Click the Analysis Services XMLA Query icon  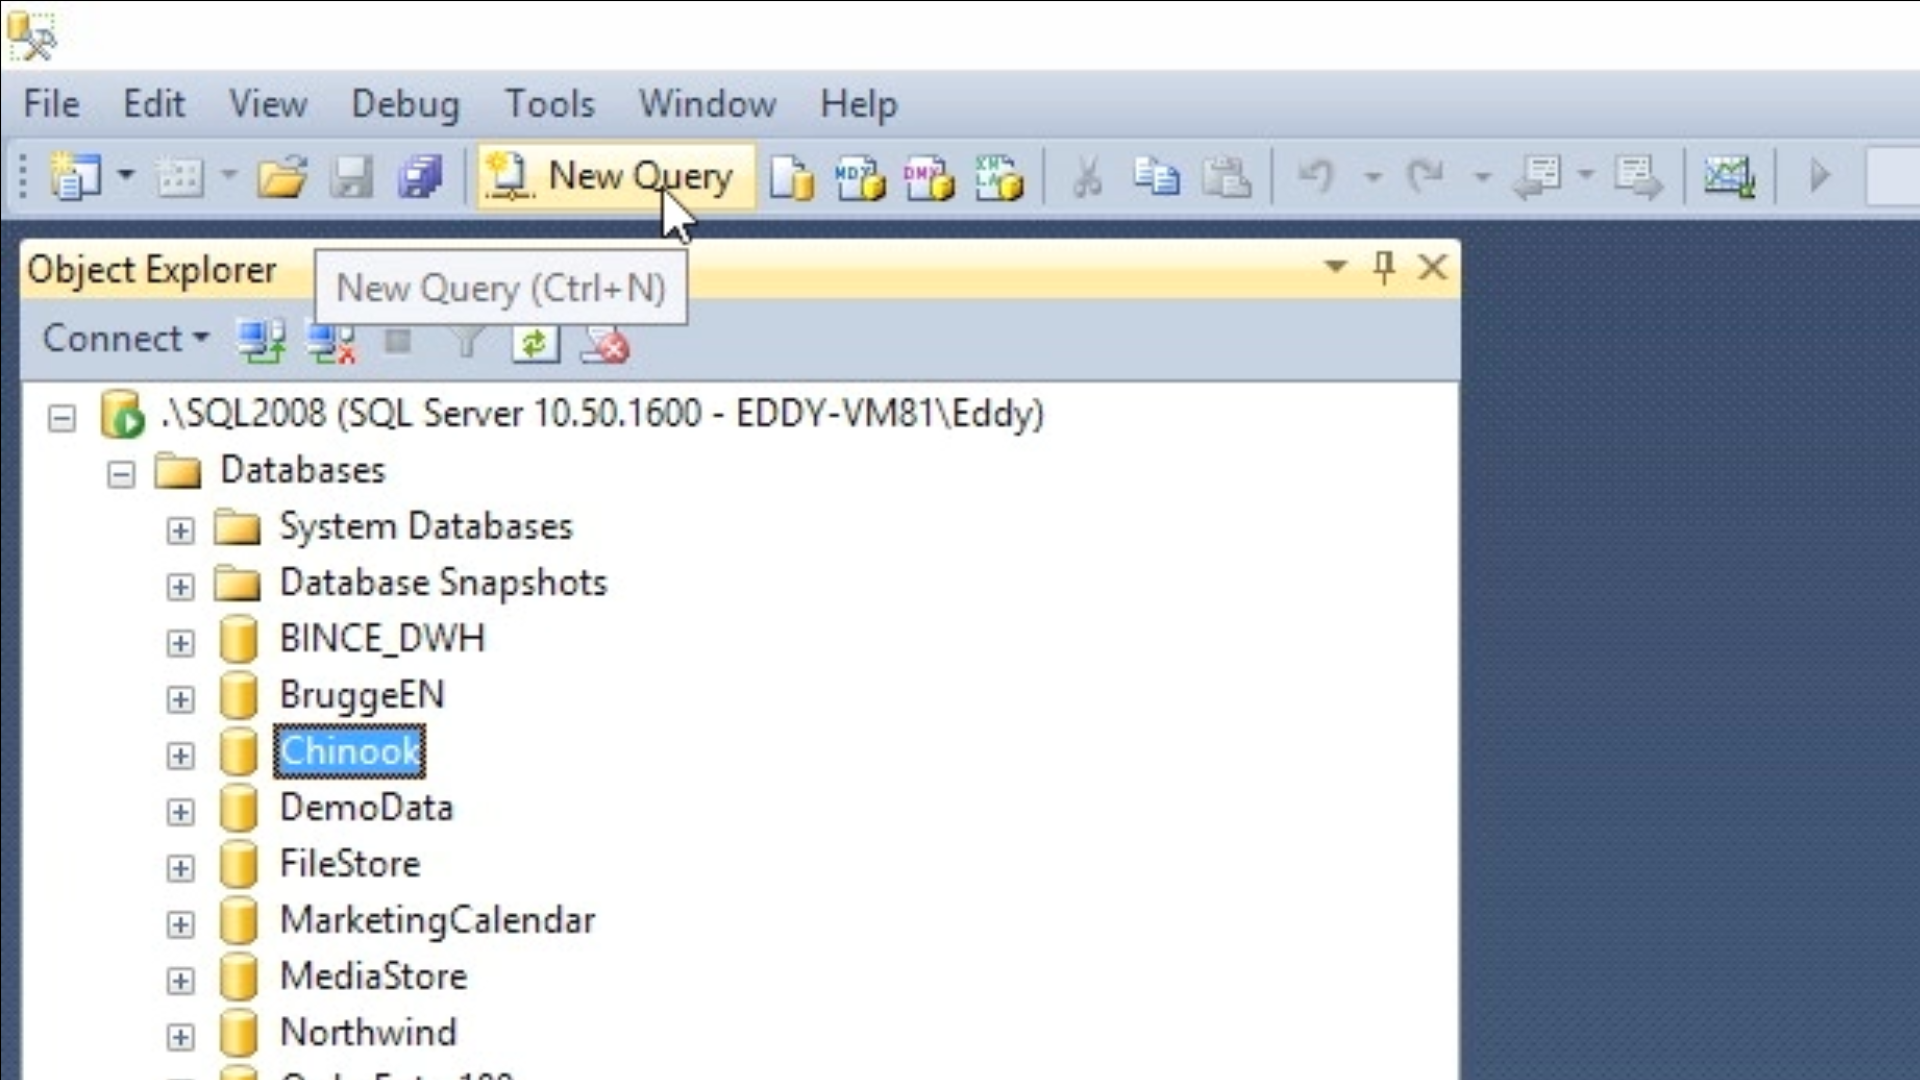(998, 178)
